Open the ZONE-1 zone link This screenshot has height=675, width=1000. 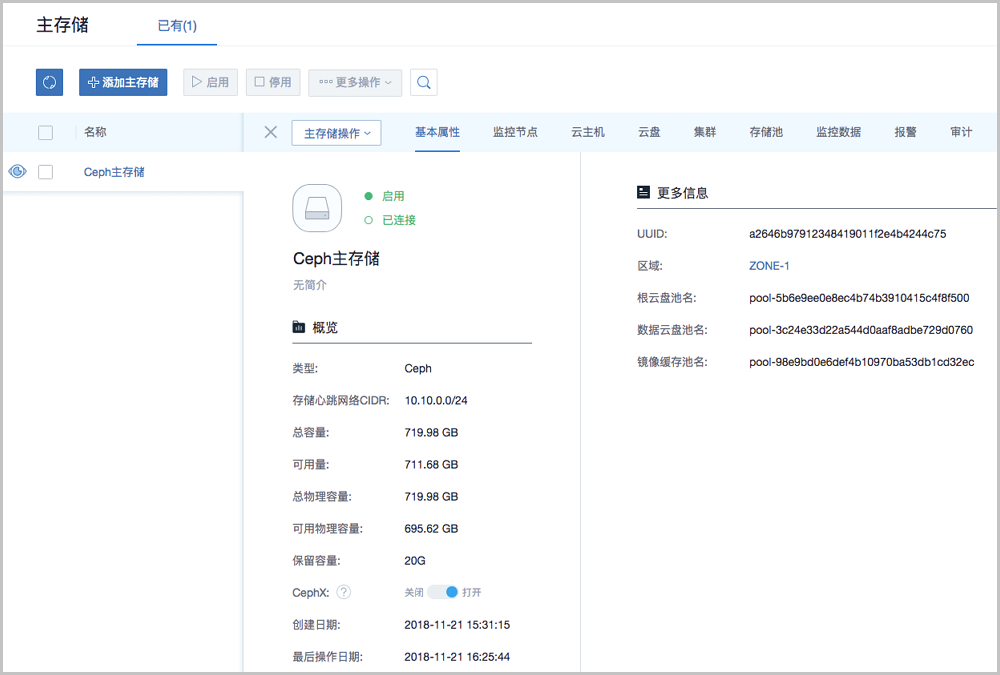pyautogui.click(x=769, y=266)
